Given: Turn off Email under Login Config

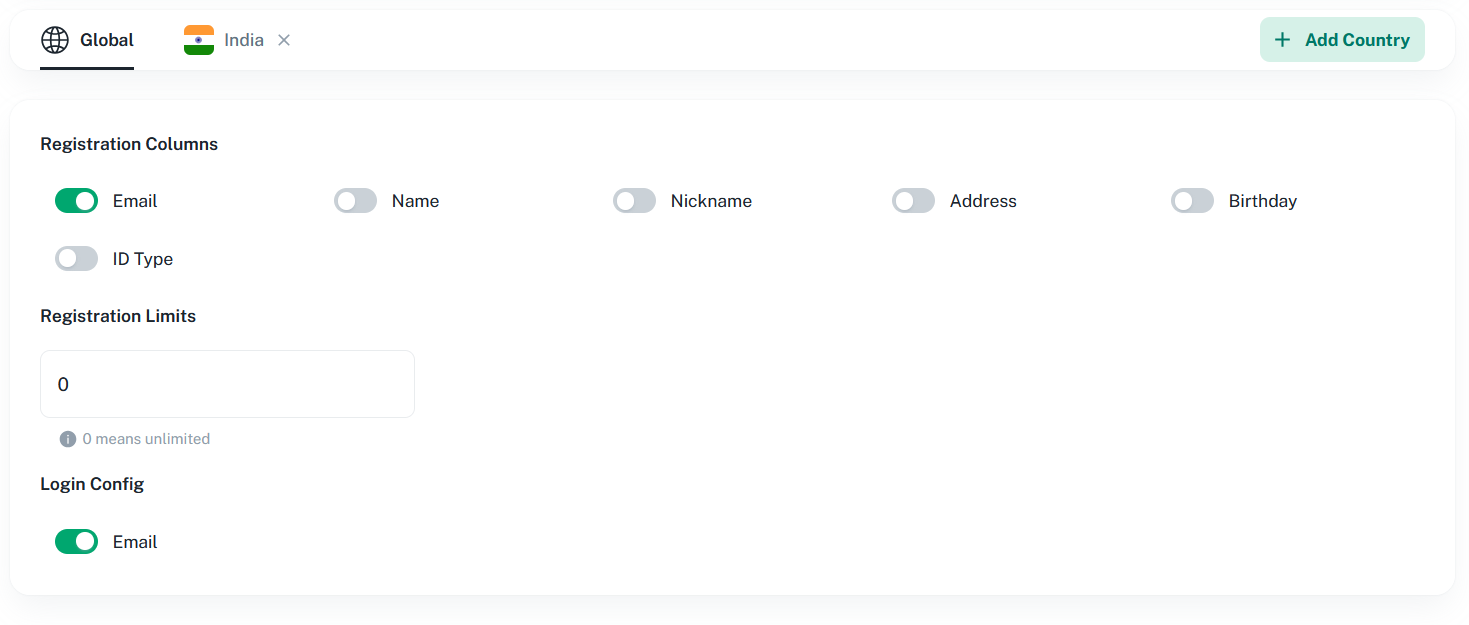Looking at the screenshot, I should 76,542.
